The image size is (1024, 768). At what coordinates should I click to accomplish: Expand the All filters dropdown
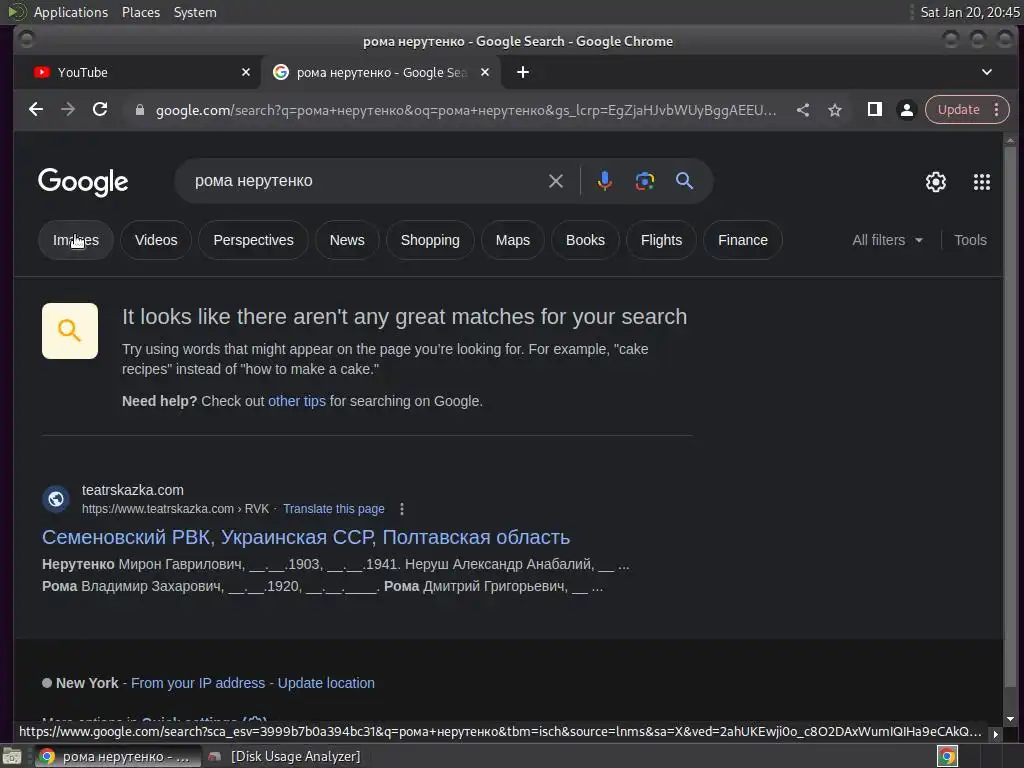(x=888, y=240)
